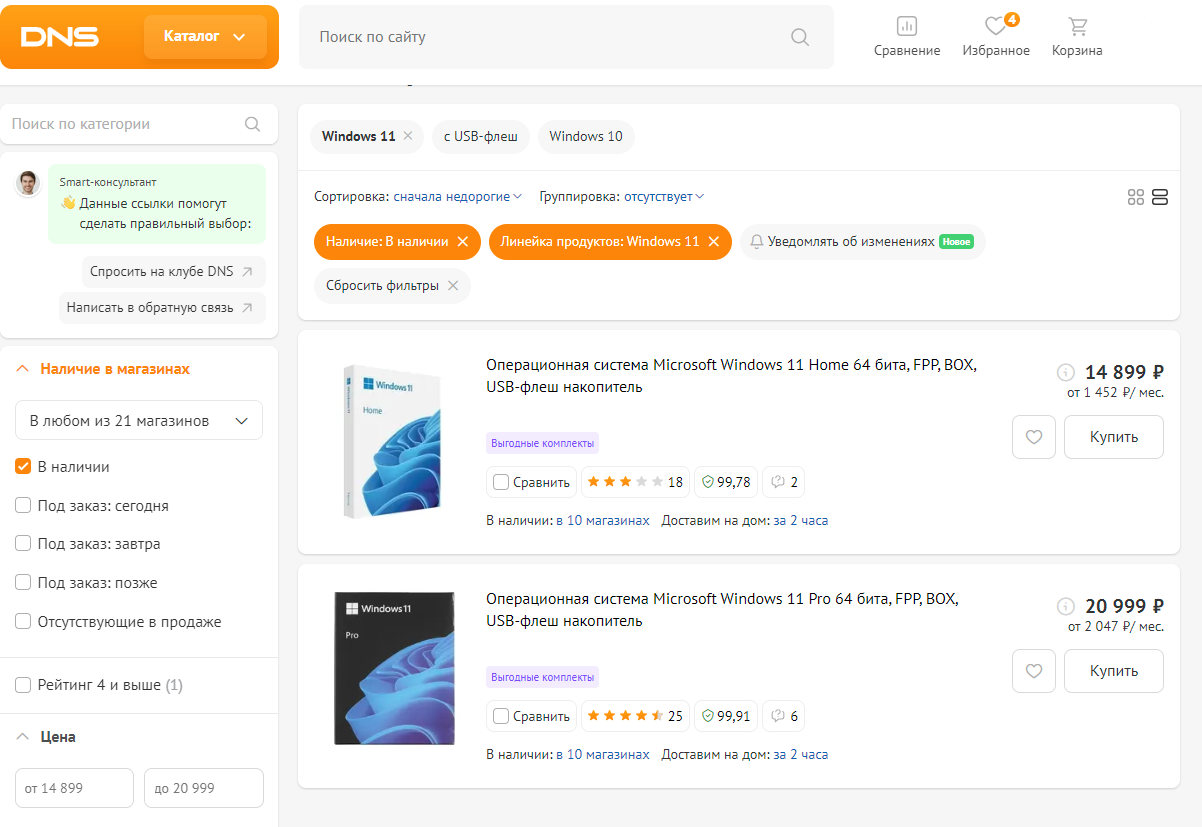Click the Windows 11 tag label
This screenshot has width=1202, height=827.
click(x=359, y=136)
